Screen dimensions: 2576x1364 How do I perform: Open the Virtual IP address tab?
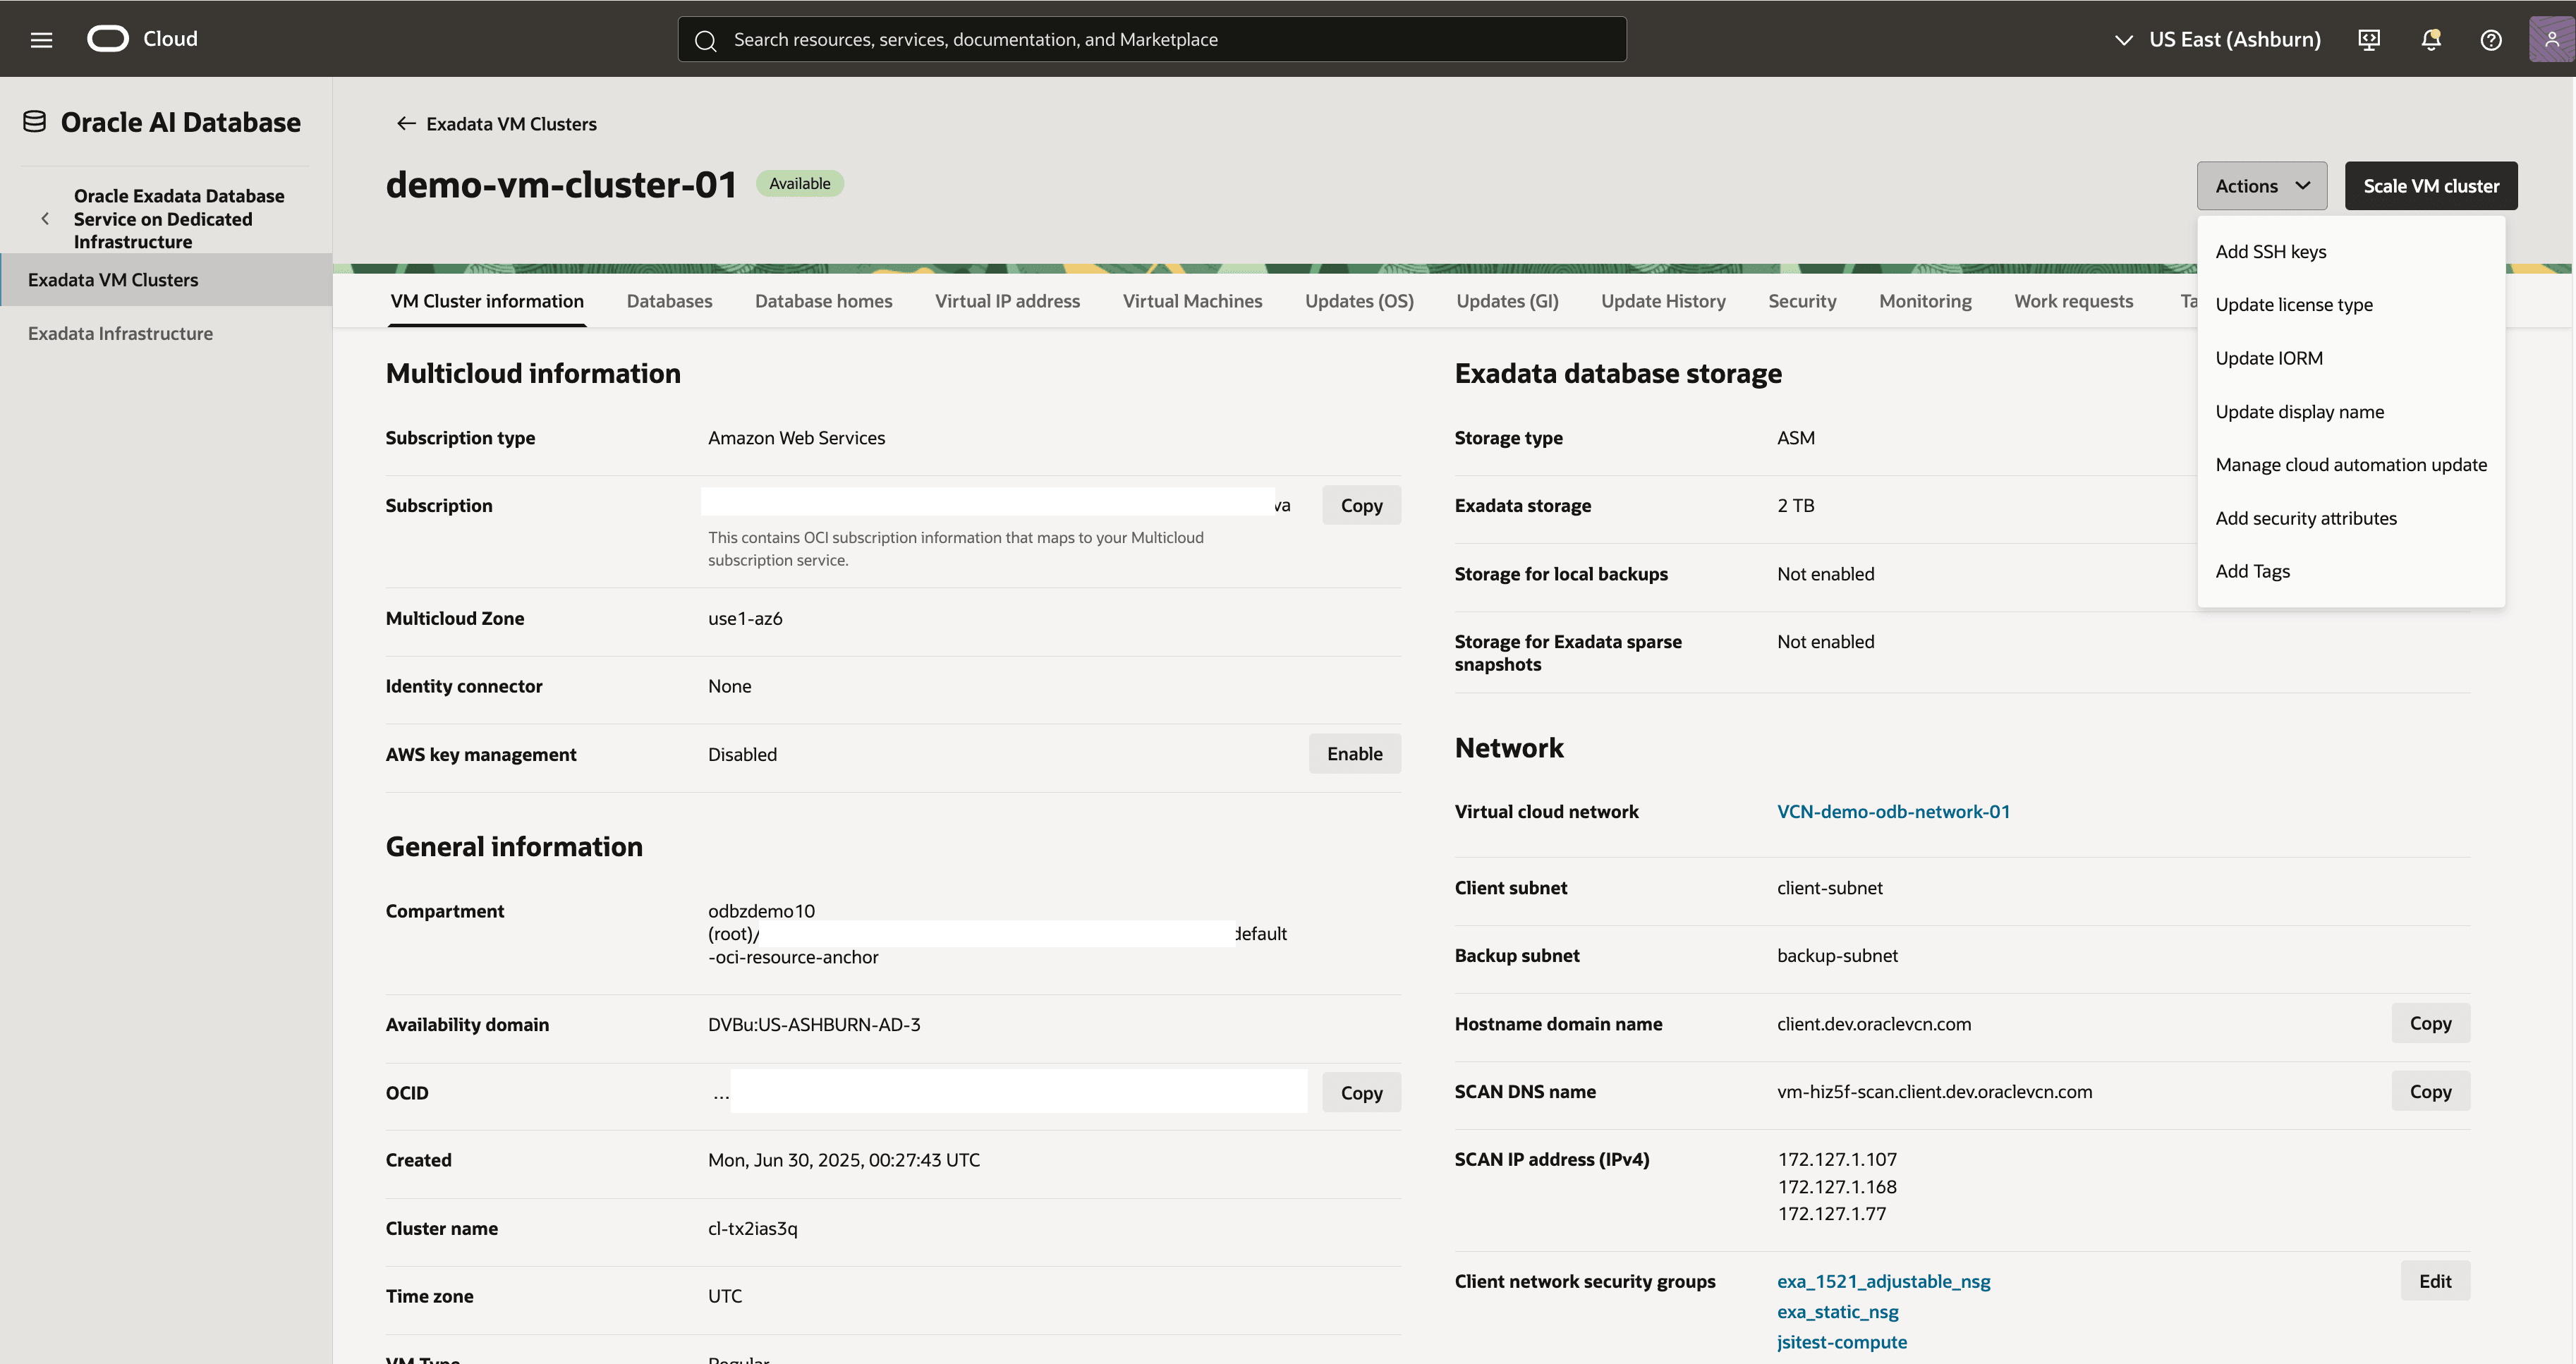pyautogui.click(x=1007, y=301)
